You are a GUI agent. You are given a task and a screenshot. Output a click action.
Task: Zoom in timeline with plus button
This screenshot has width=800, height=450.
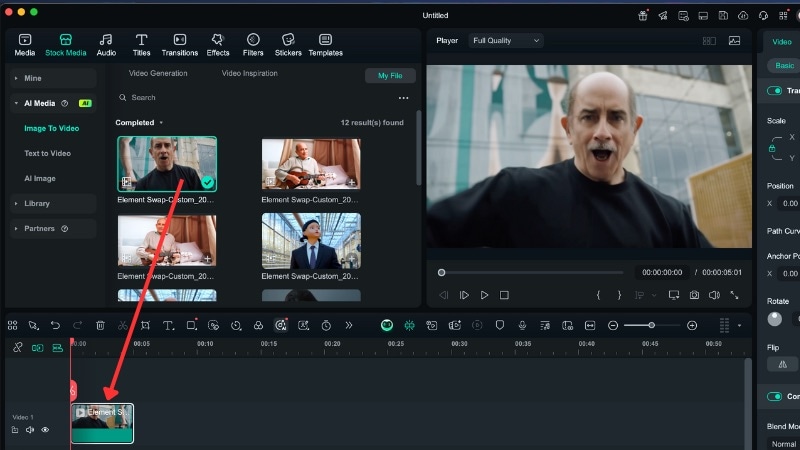click(x=692, y=325)
